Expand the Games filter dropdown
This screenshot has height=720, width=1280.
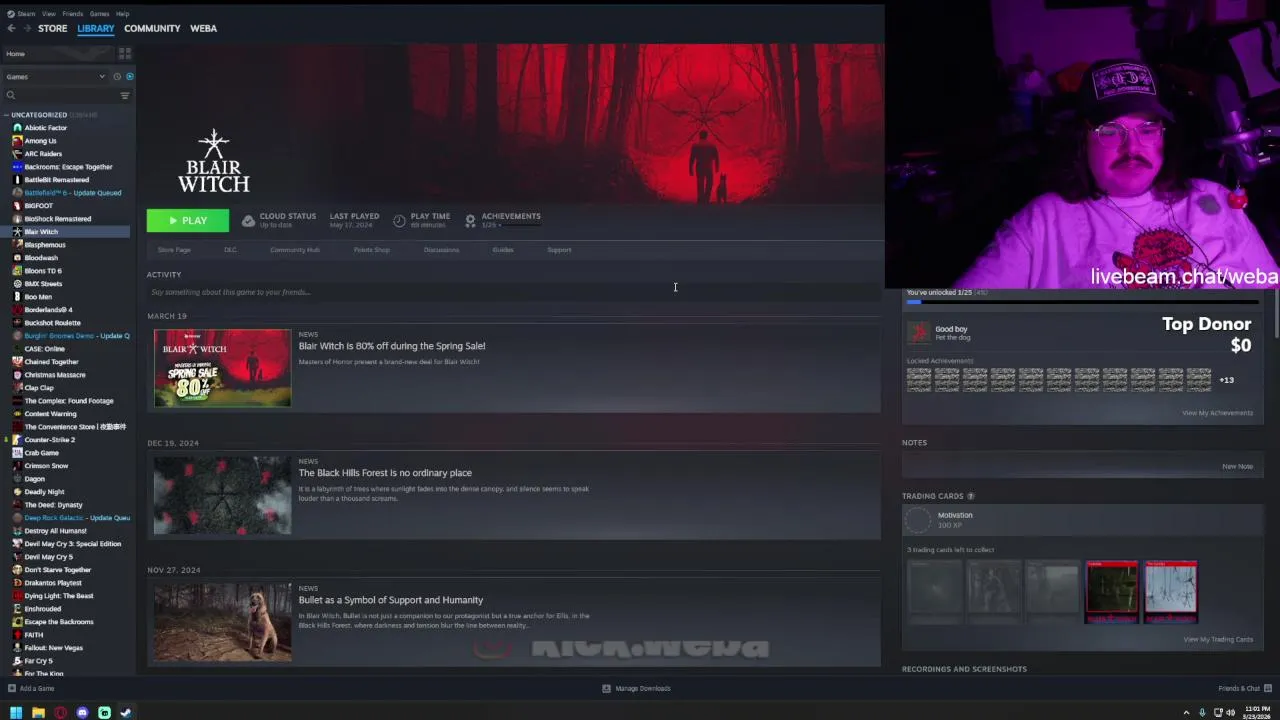(56, 76)
